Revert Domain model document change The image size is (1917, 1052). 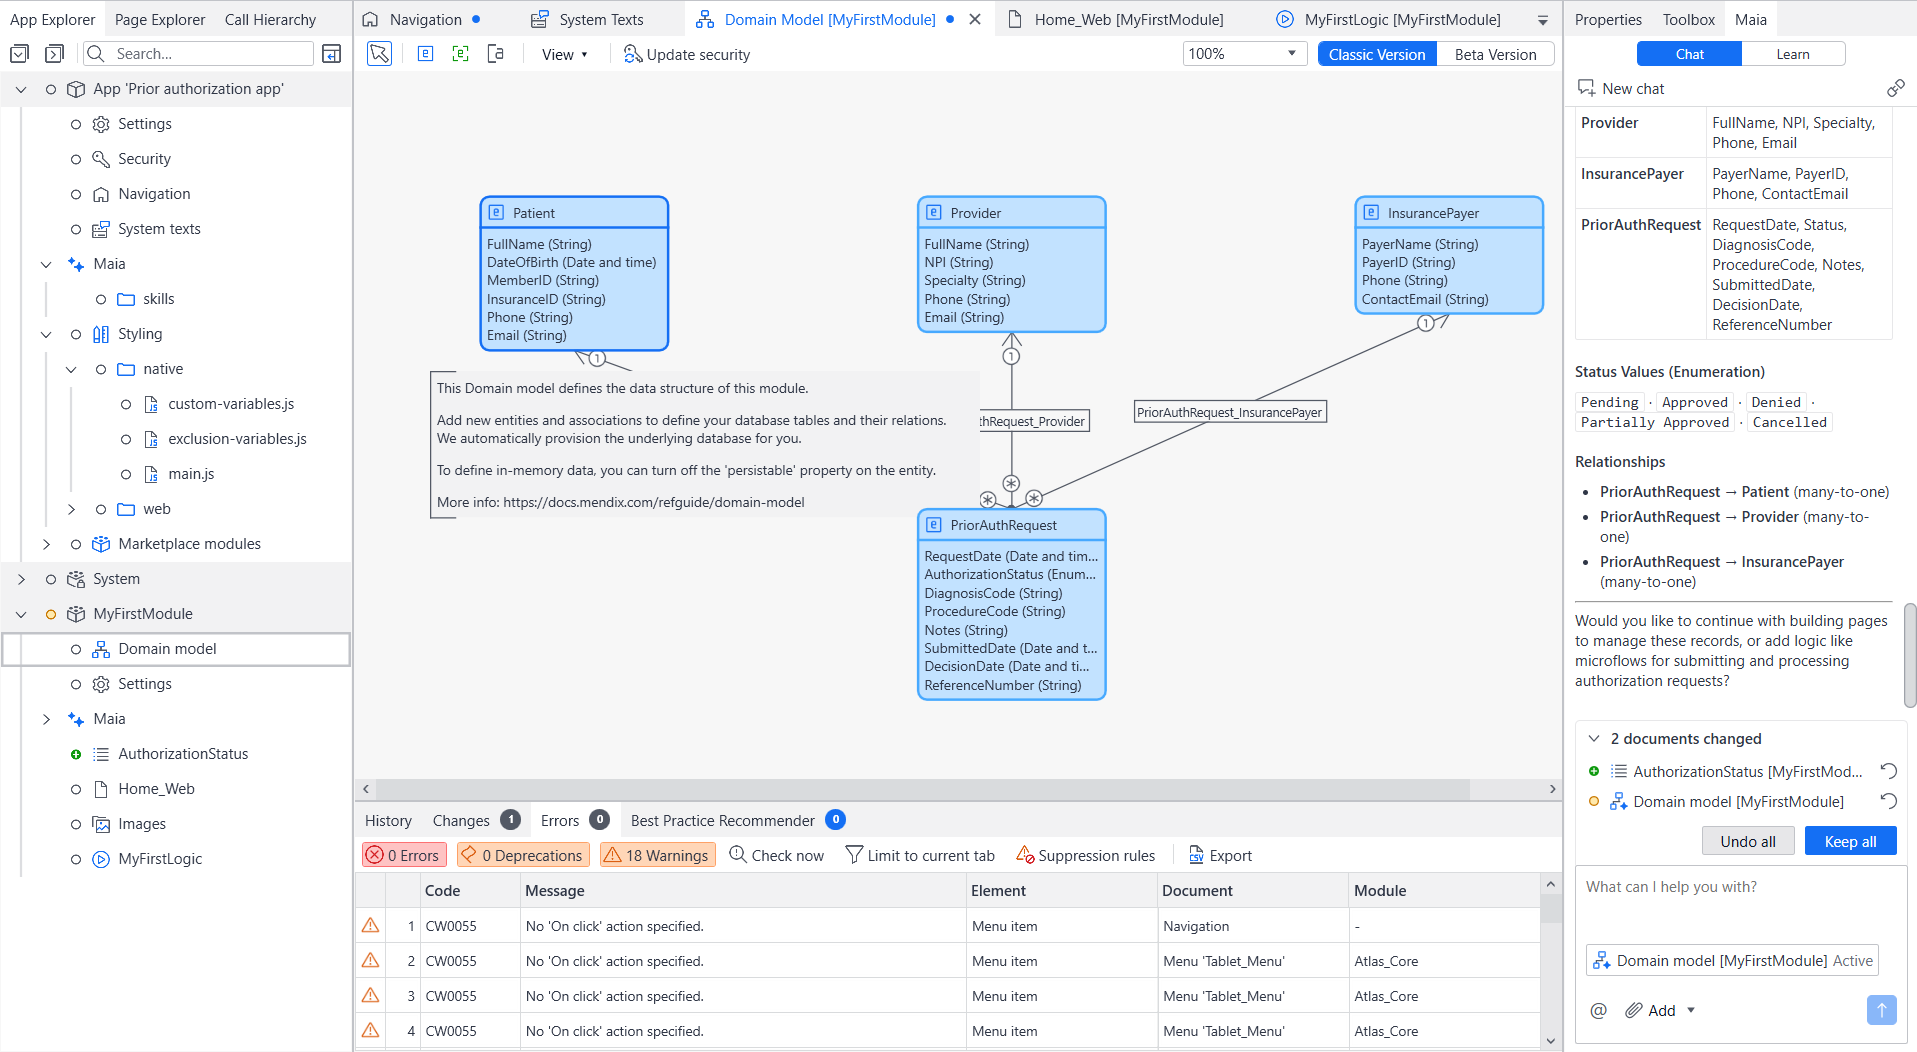[x=1888, y=800]
